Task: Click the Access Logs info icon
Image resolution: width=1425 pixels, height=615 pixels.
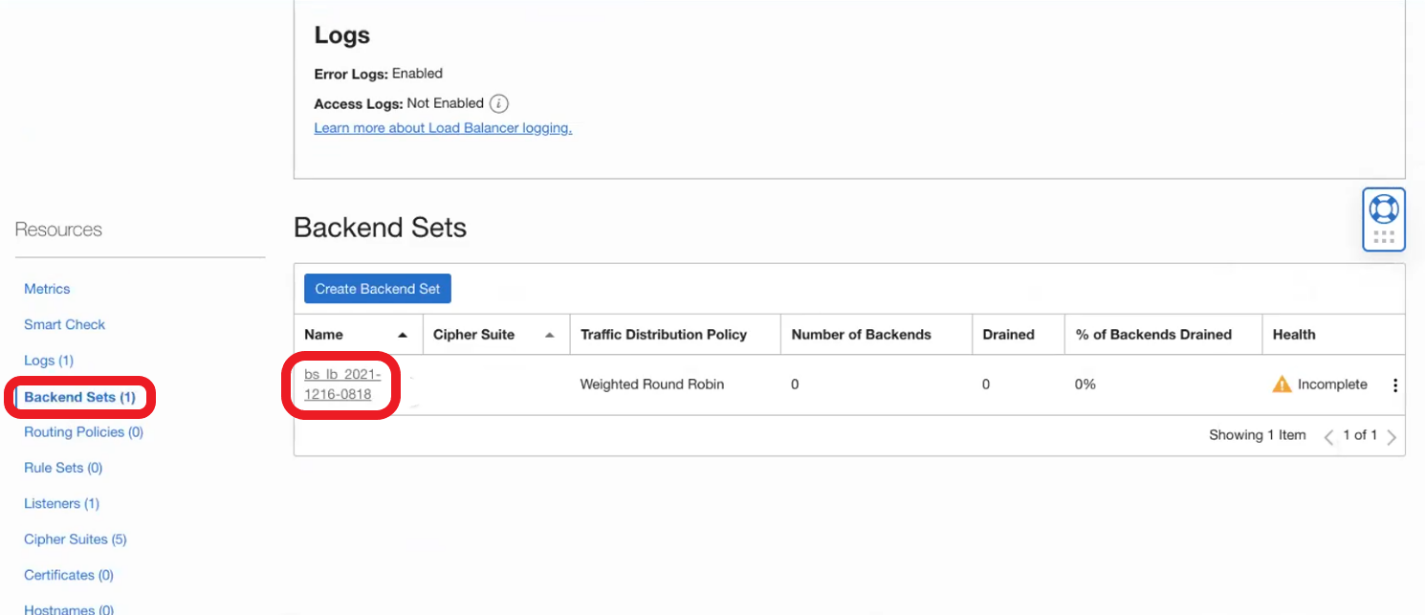Action: click(x=499, y=104)
